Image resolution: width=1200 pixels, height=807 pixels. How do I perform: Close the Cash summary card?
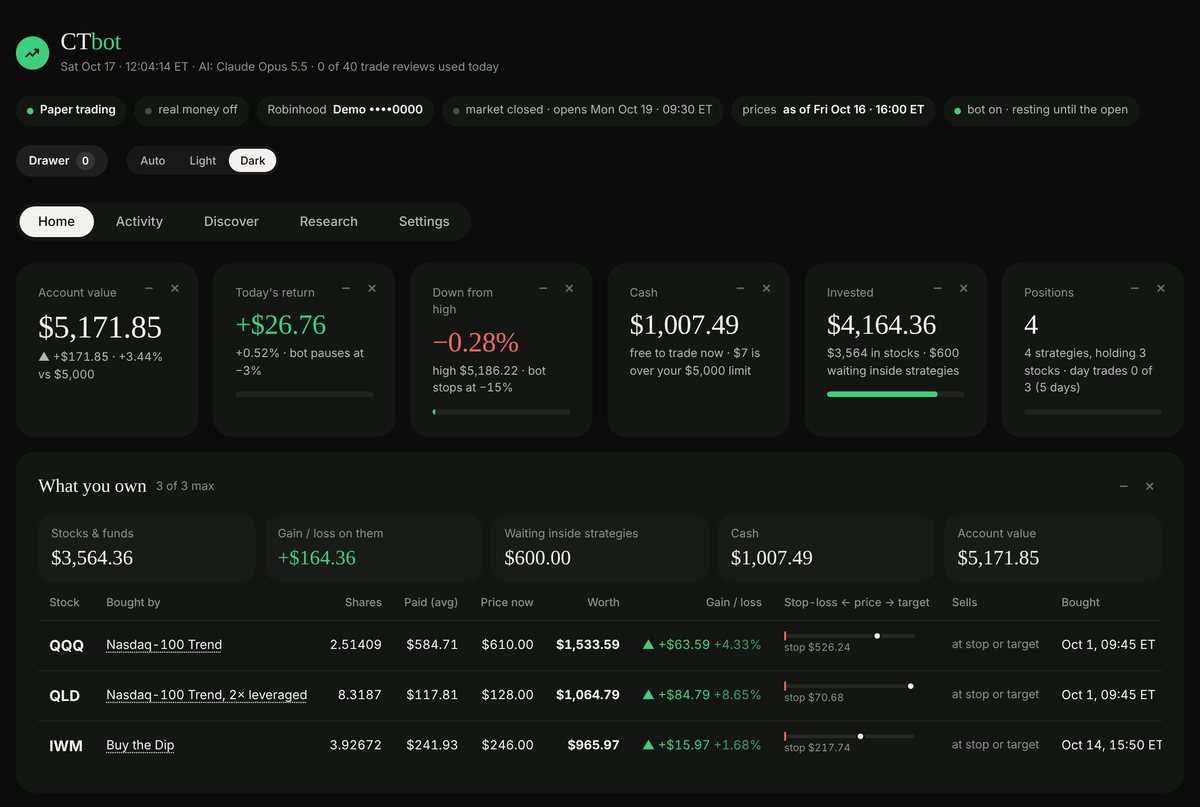pyautogui.click(x=766, y=288)
